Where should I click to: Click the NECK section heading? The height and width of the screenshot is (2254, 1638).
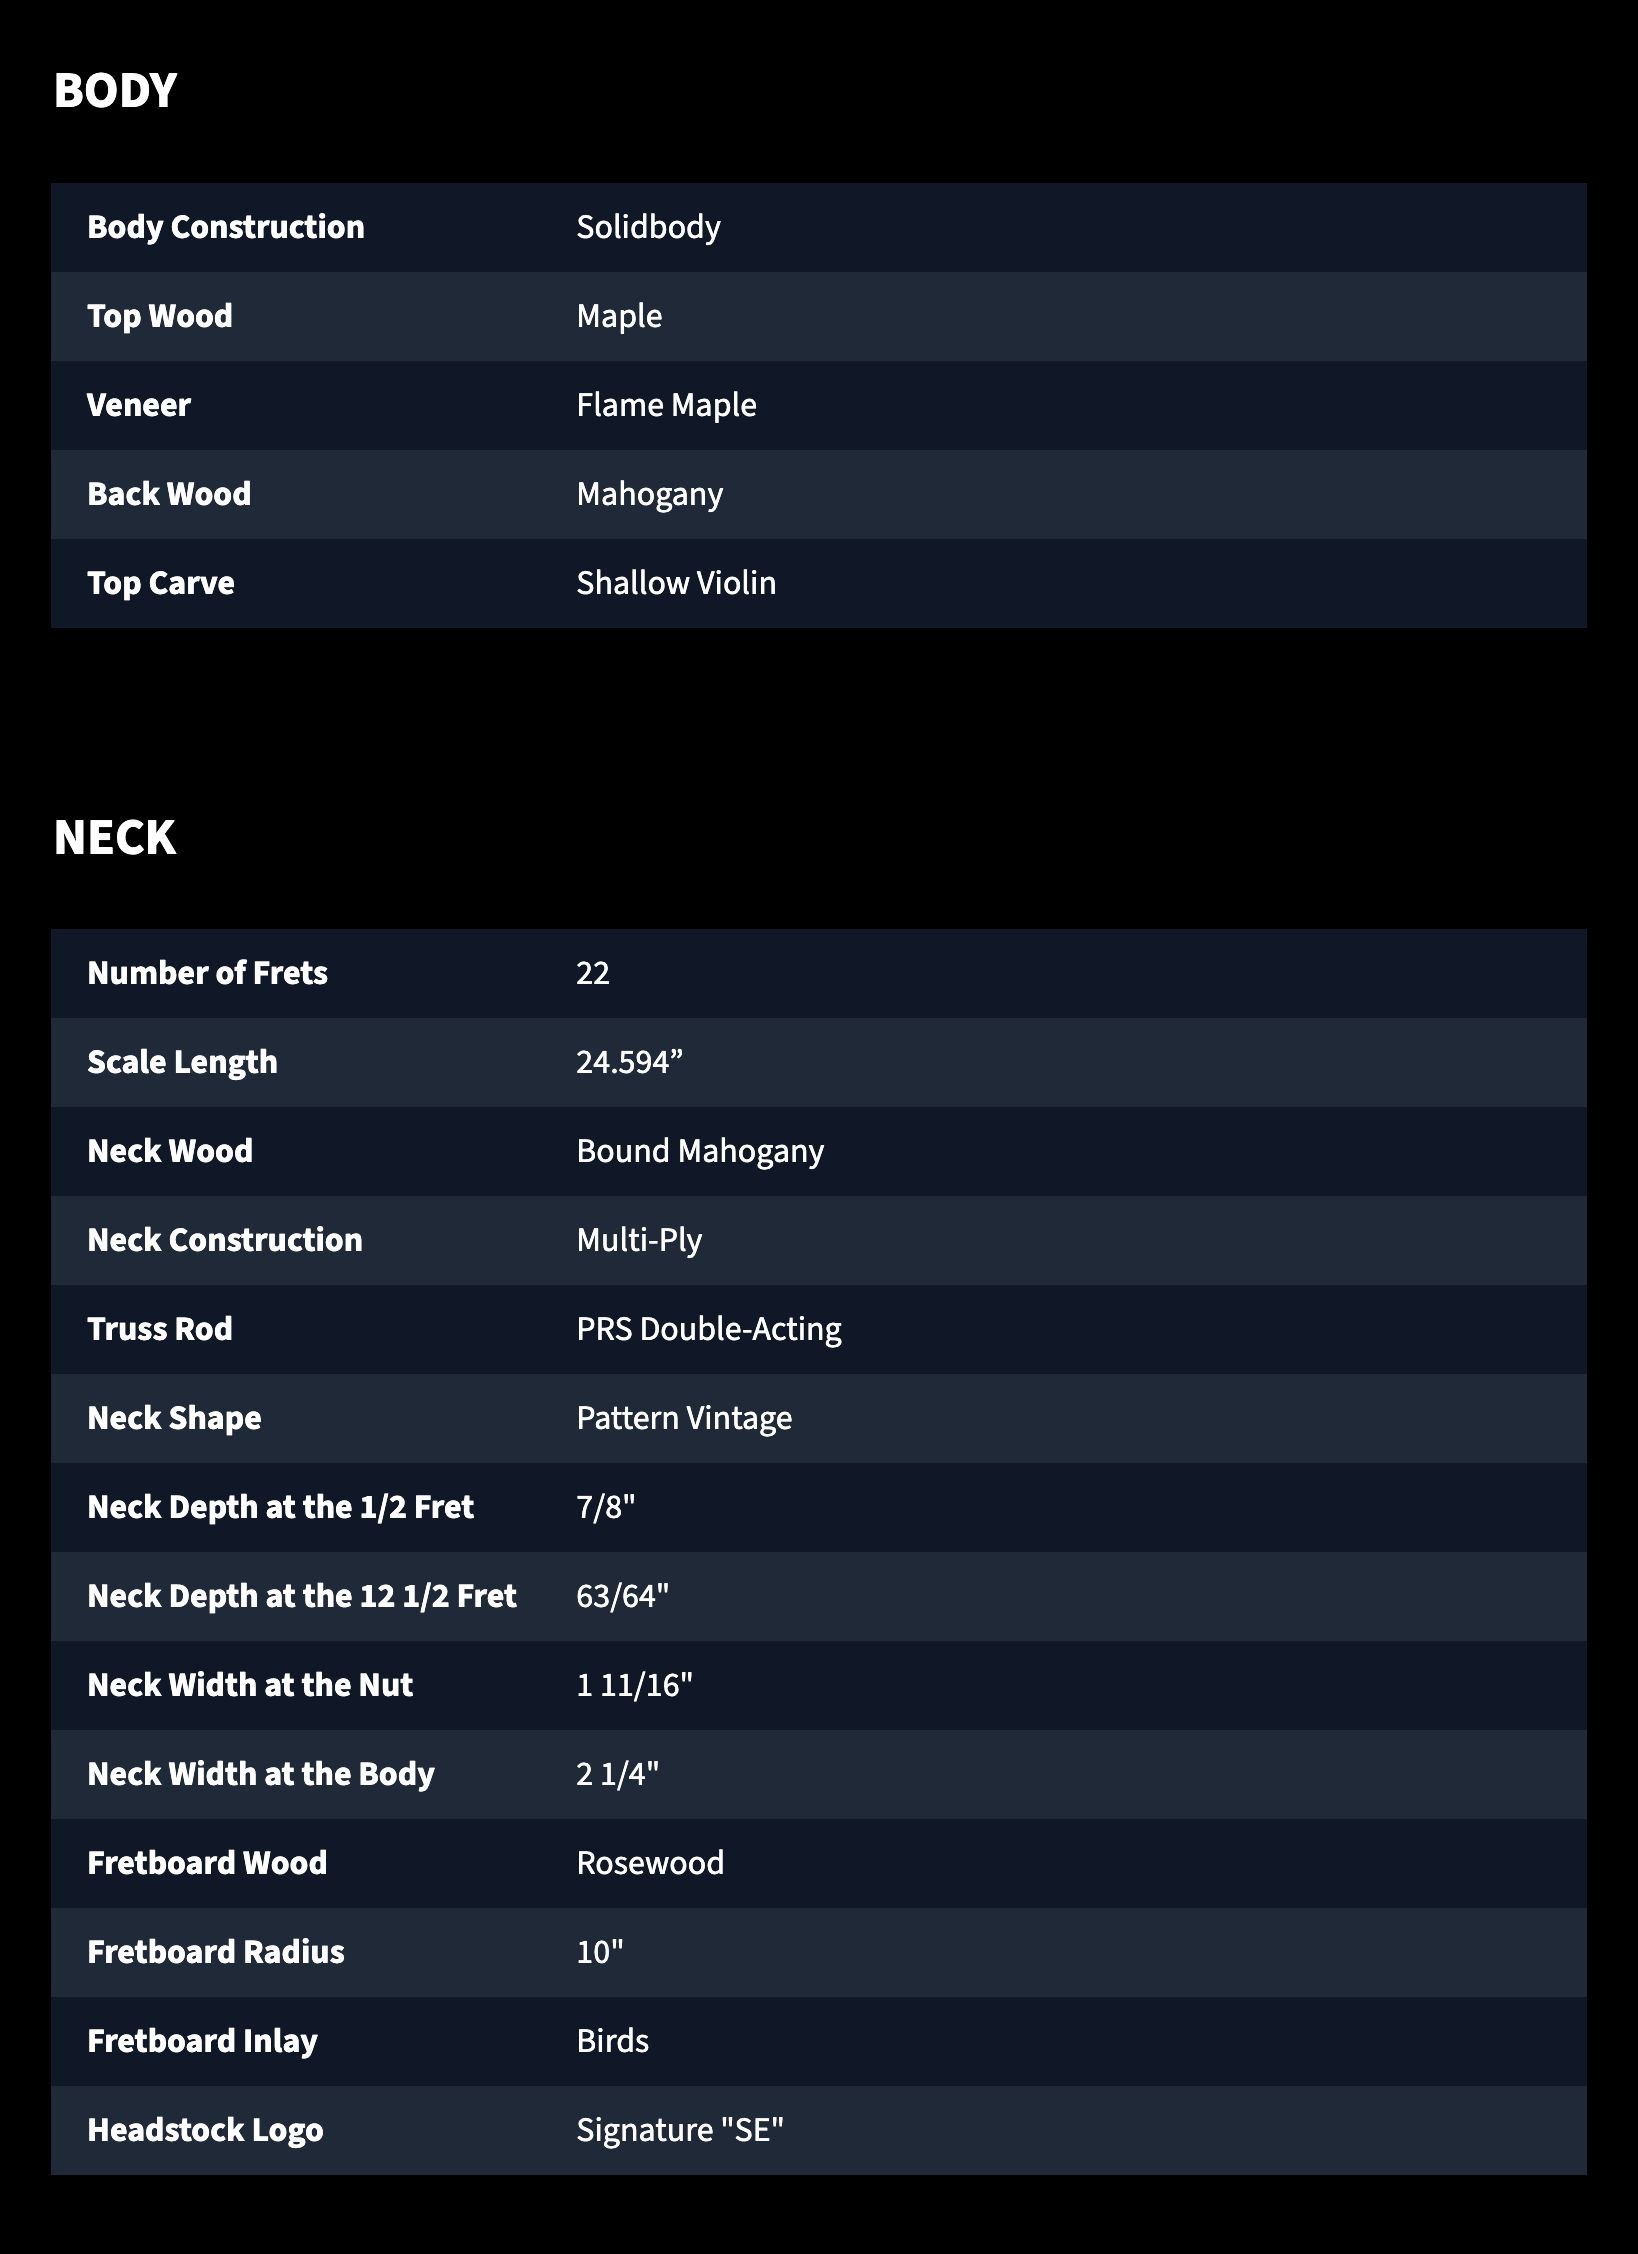point(115,838)
